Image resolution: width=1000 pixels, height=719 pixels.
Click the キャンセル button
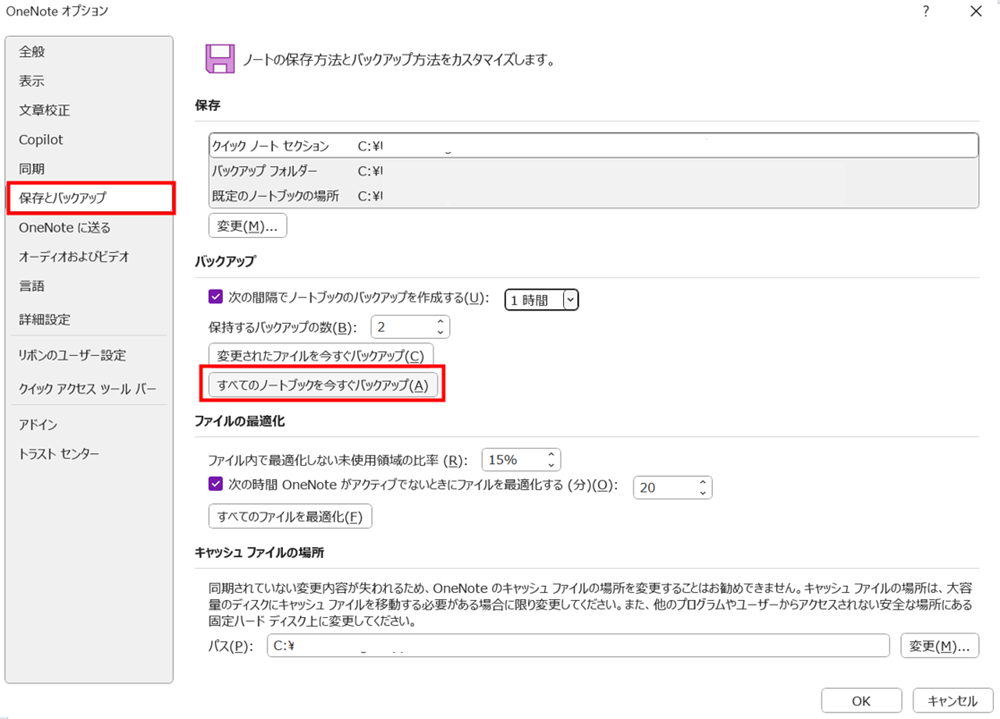(x=952, y=700)
